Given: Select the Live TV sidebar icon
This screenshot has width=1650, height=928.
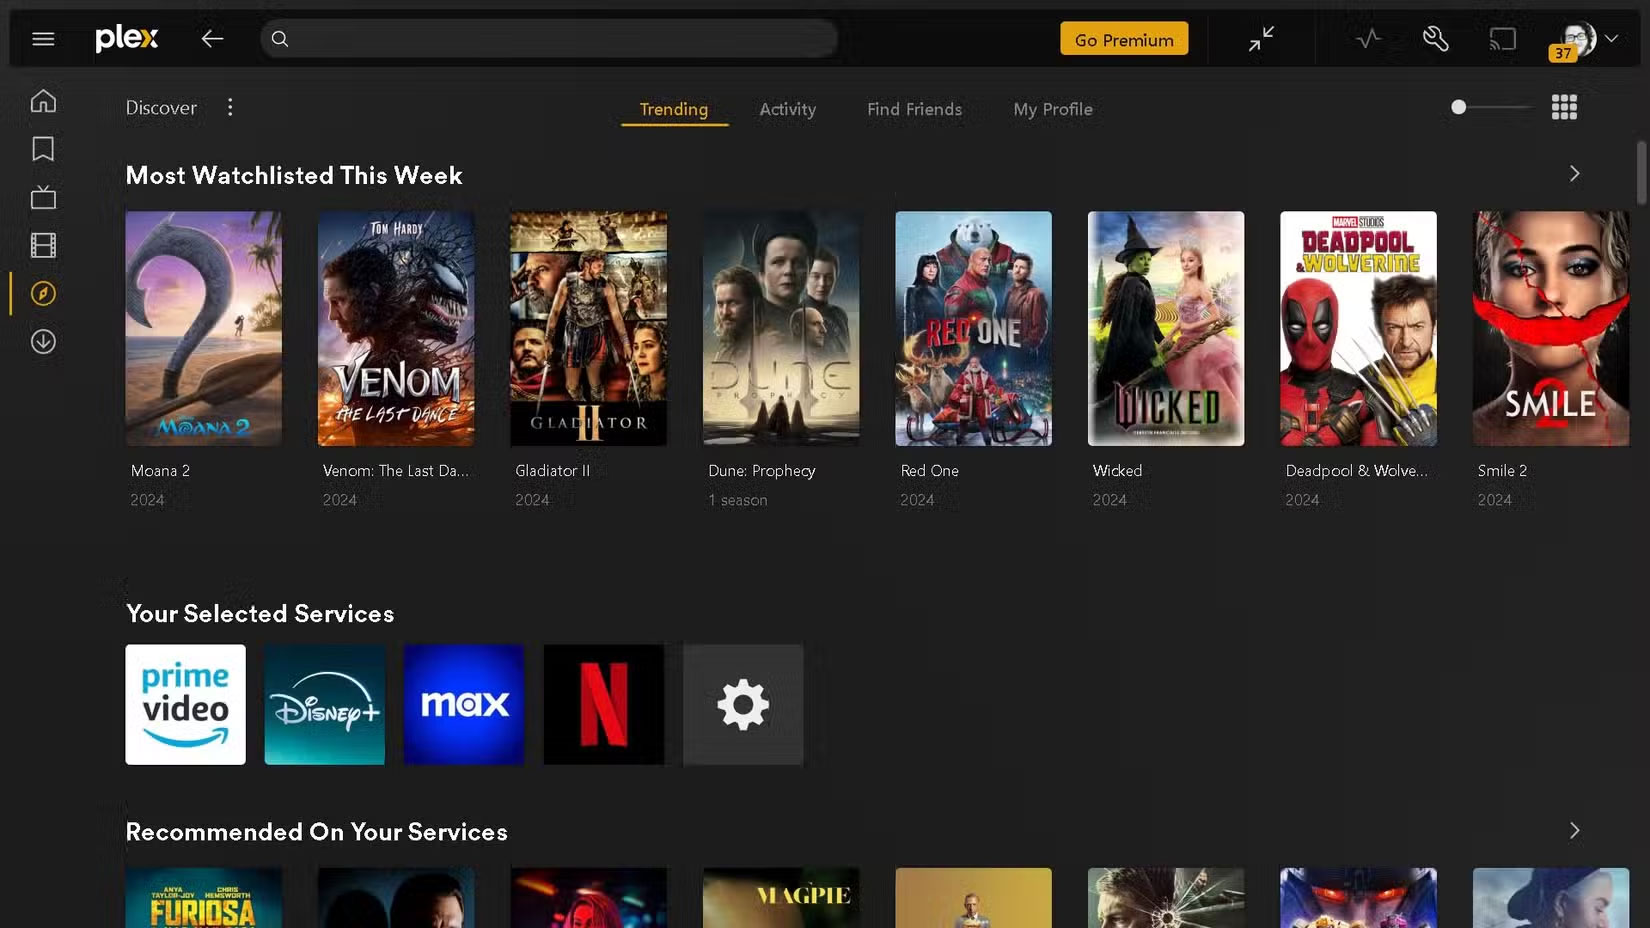Looking at the screenshot, I should [43, 196].
